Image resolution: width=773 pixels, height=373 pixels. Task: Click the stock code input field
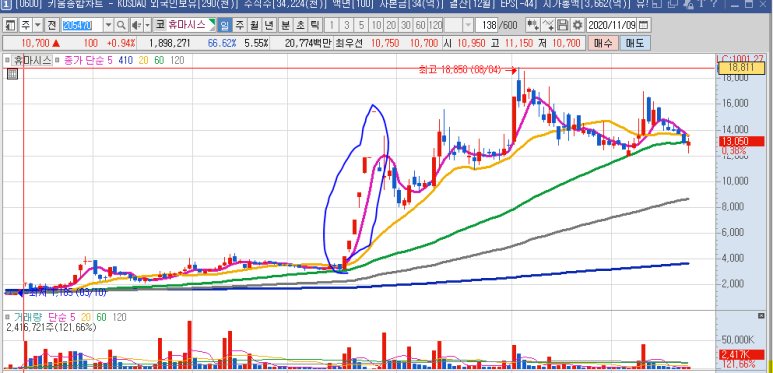82,25
